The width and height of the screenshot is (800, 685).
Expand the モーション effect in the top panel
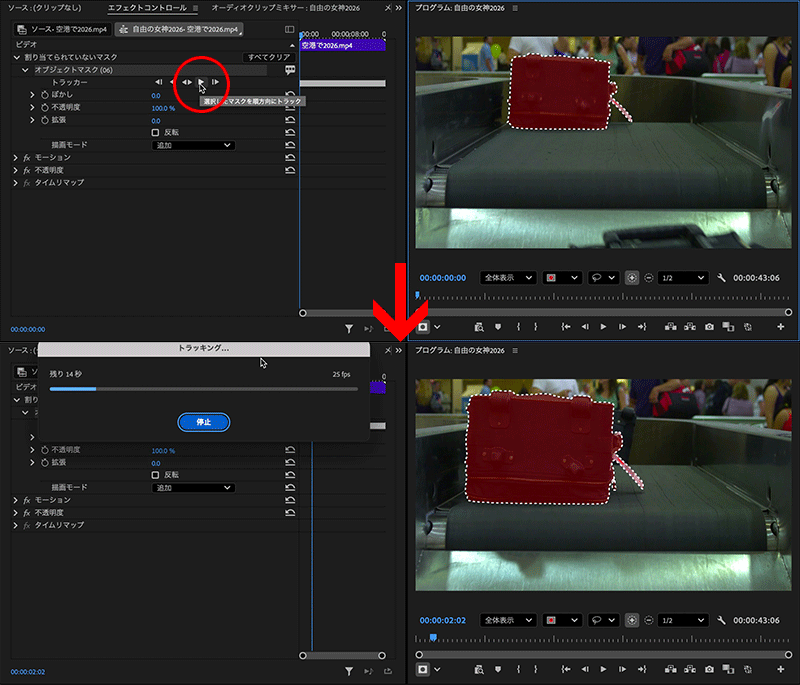tap(16, 158)
